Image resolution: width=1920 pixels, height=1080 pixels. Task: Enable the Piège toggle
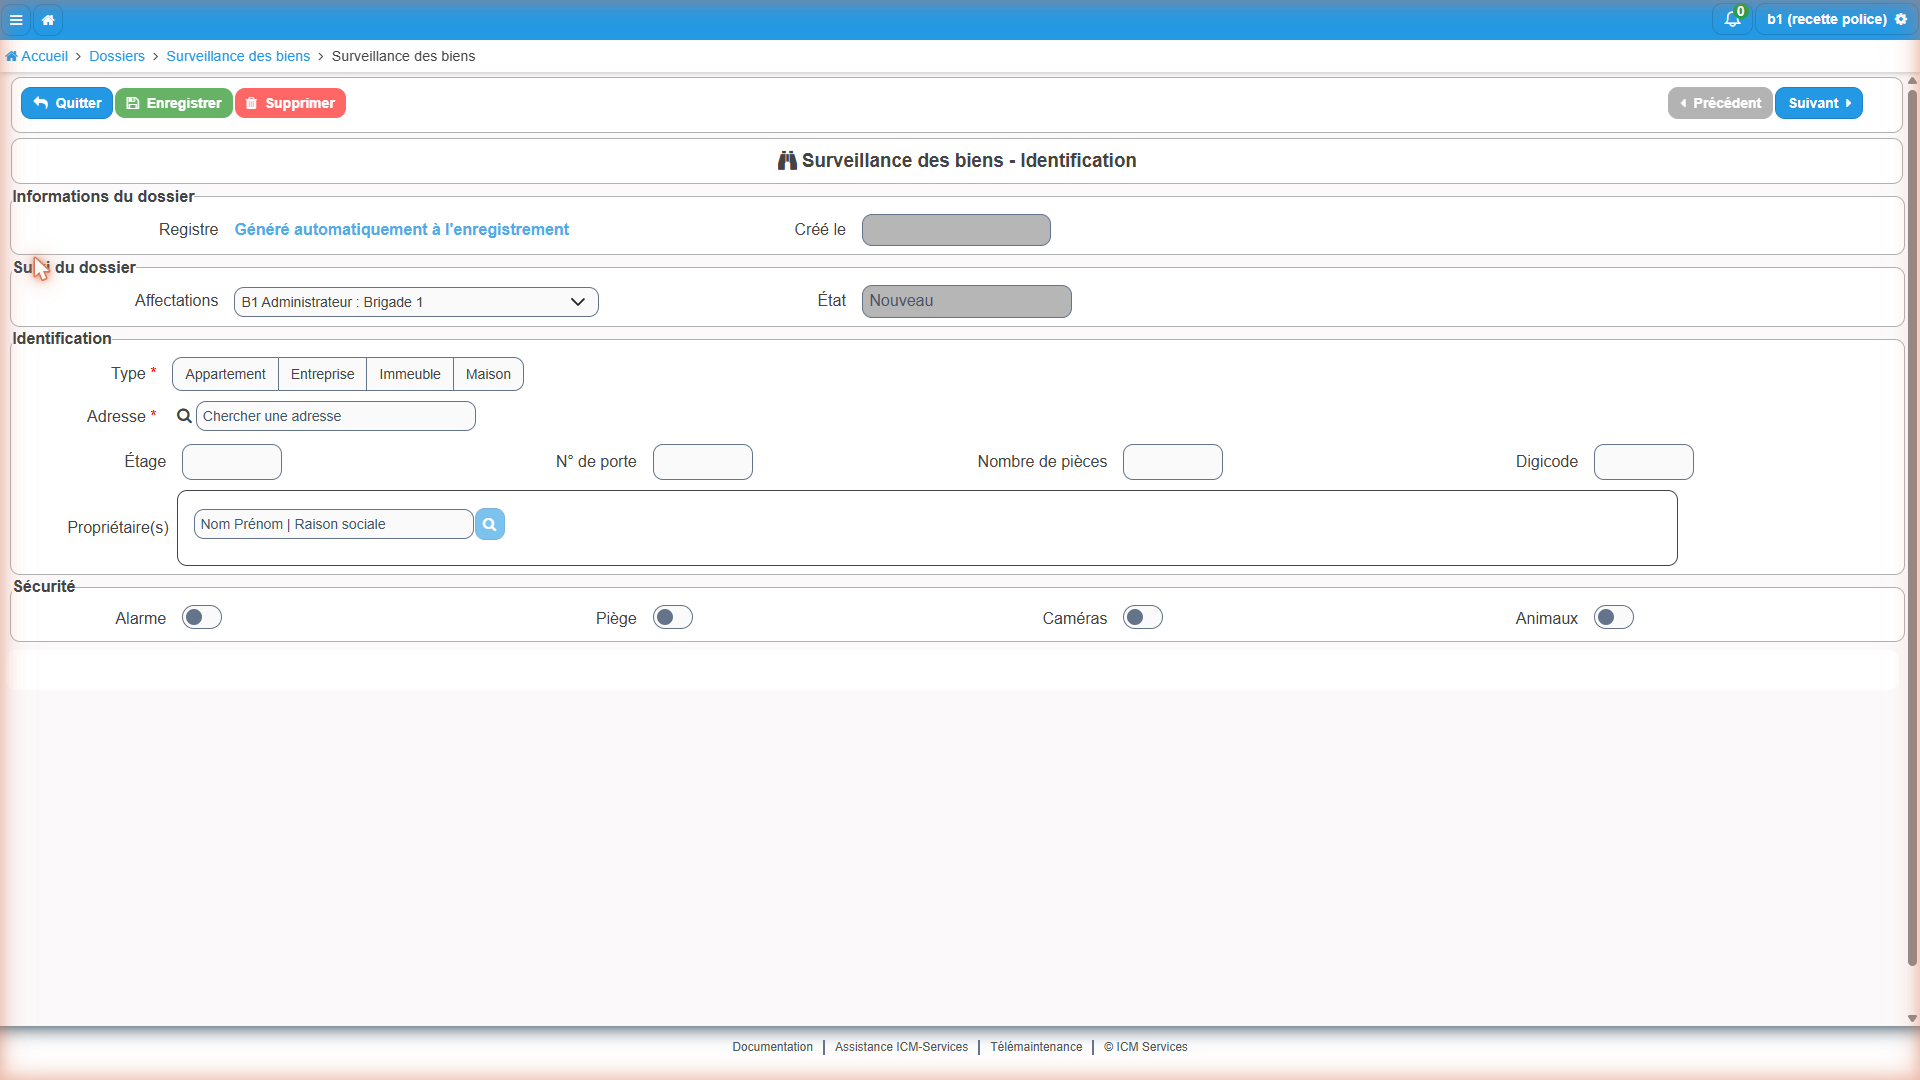point(673,617)
